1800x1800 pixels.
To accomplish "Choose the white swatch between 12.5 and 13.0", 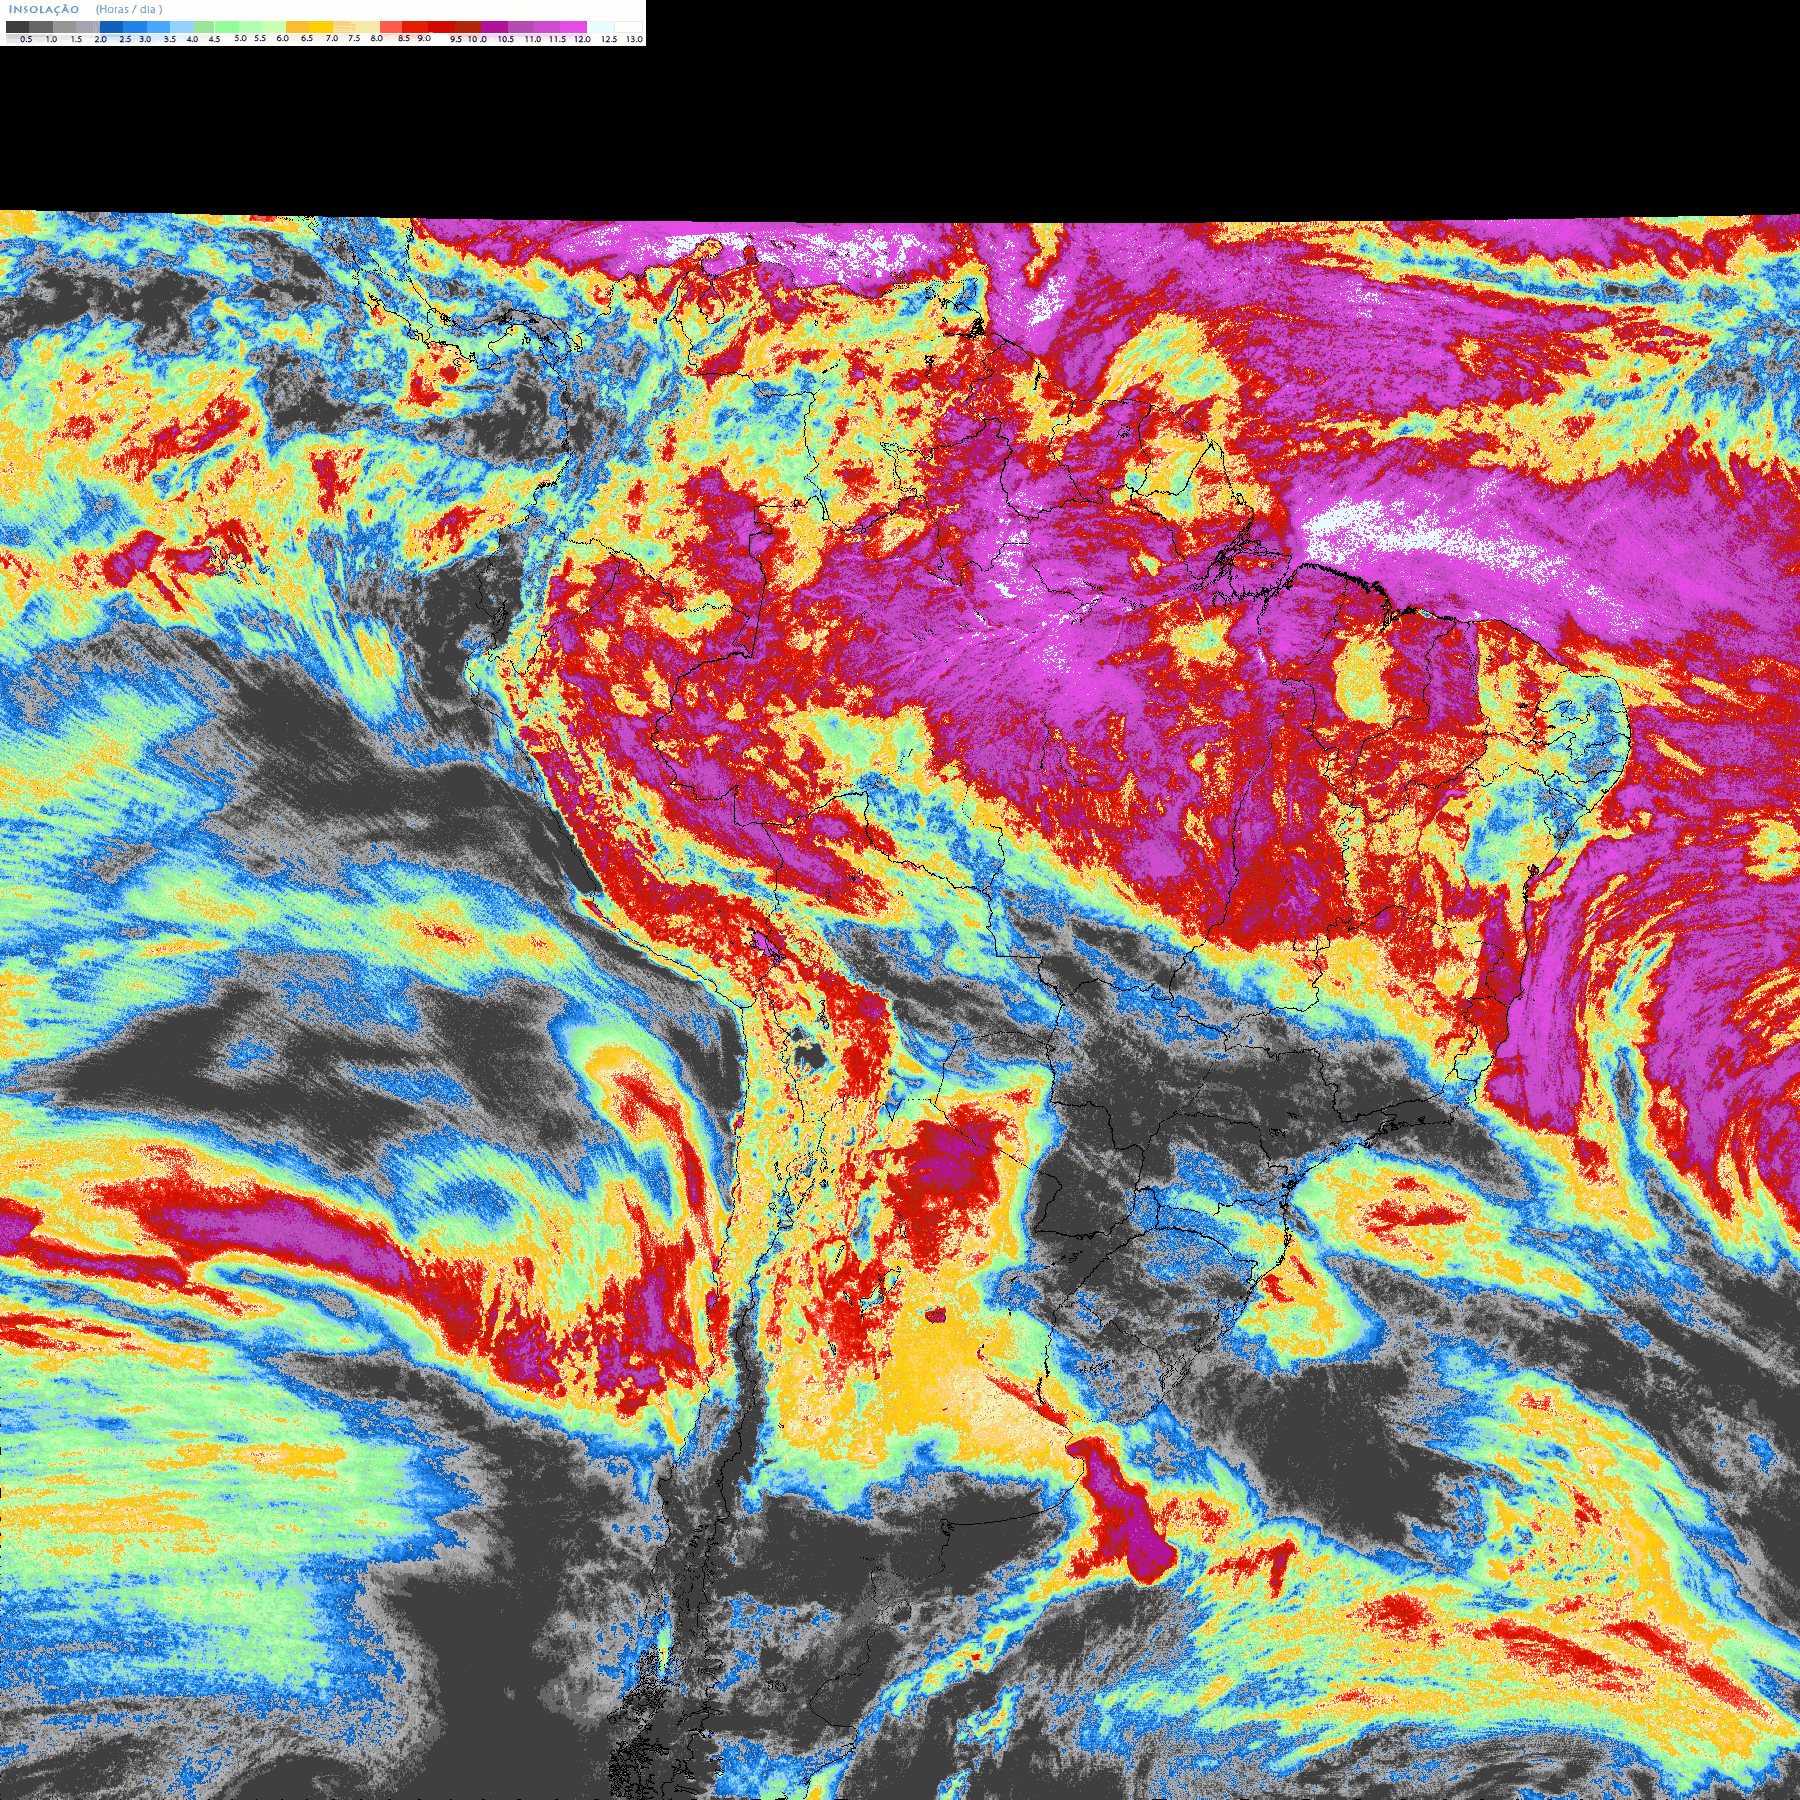I will pos(628,27).
